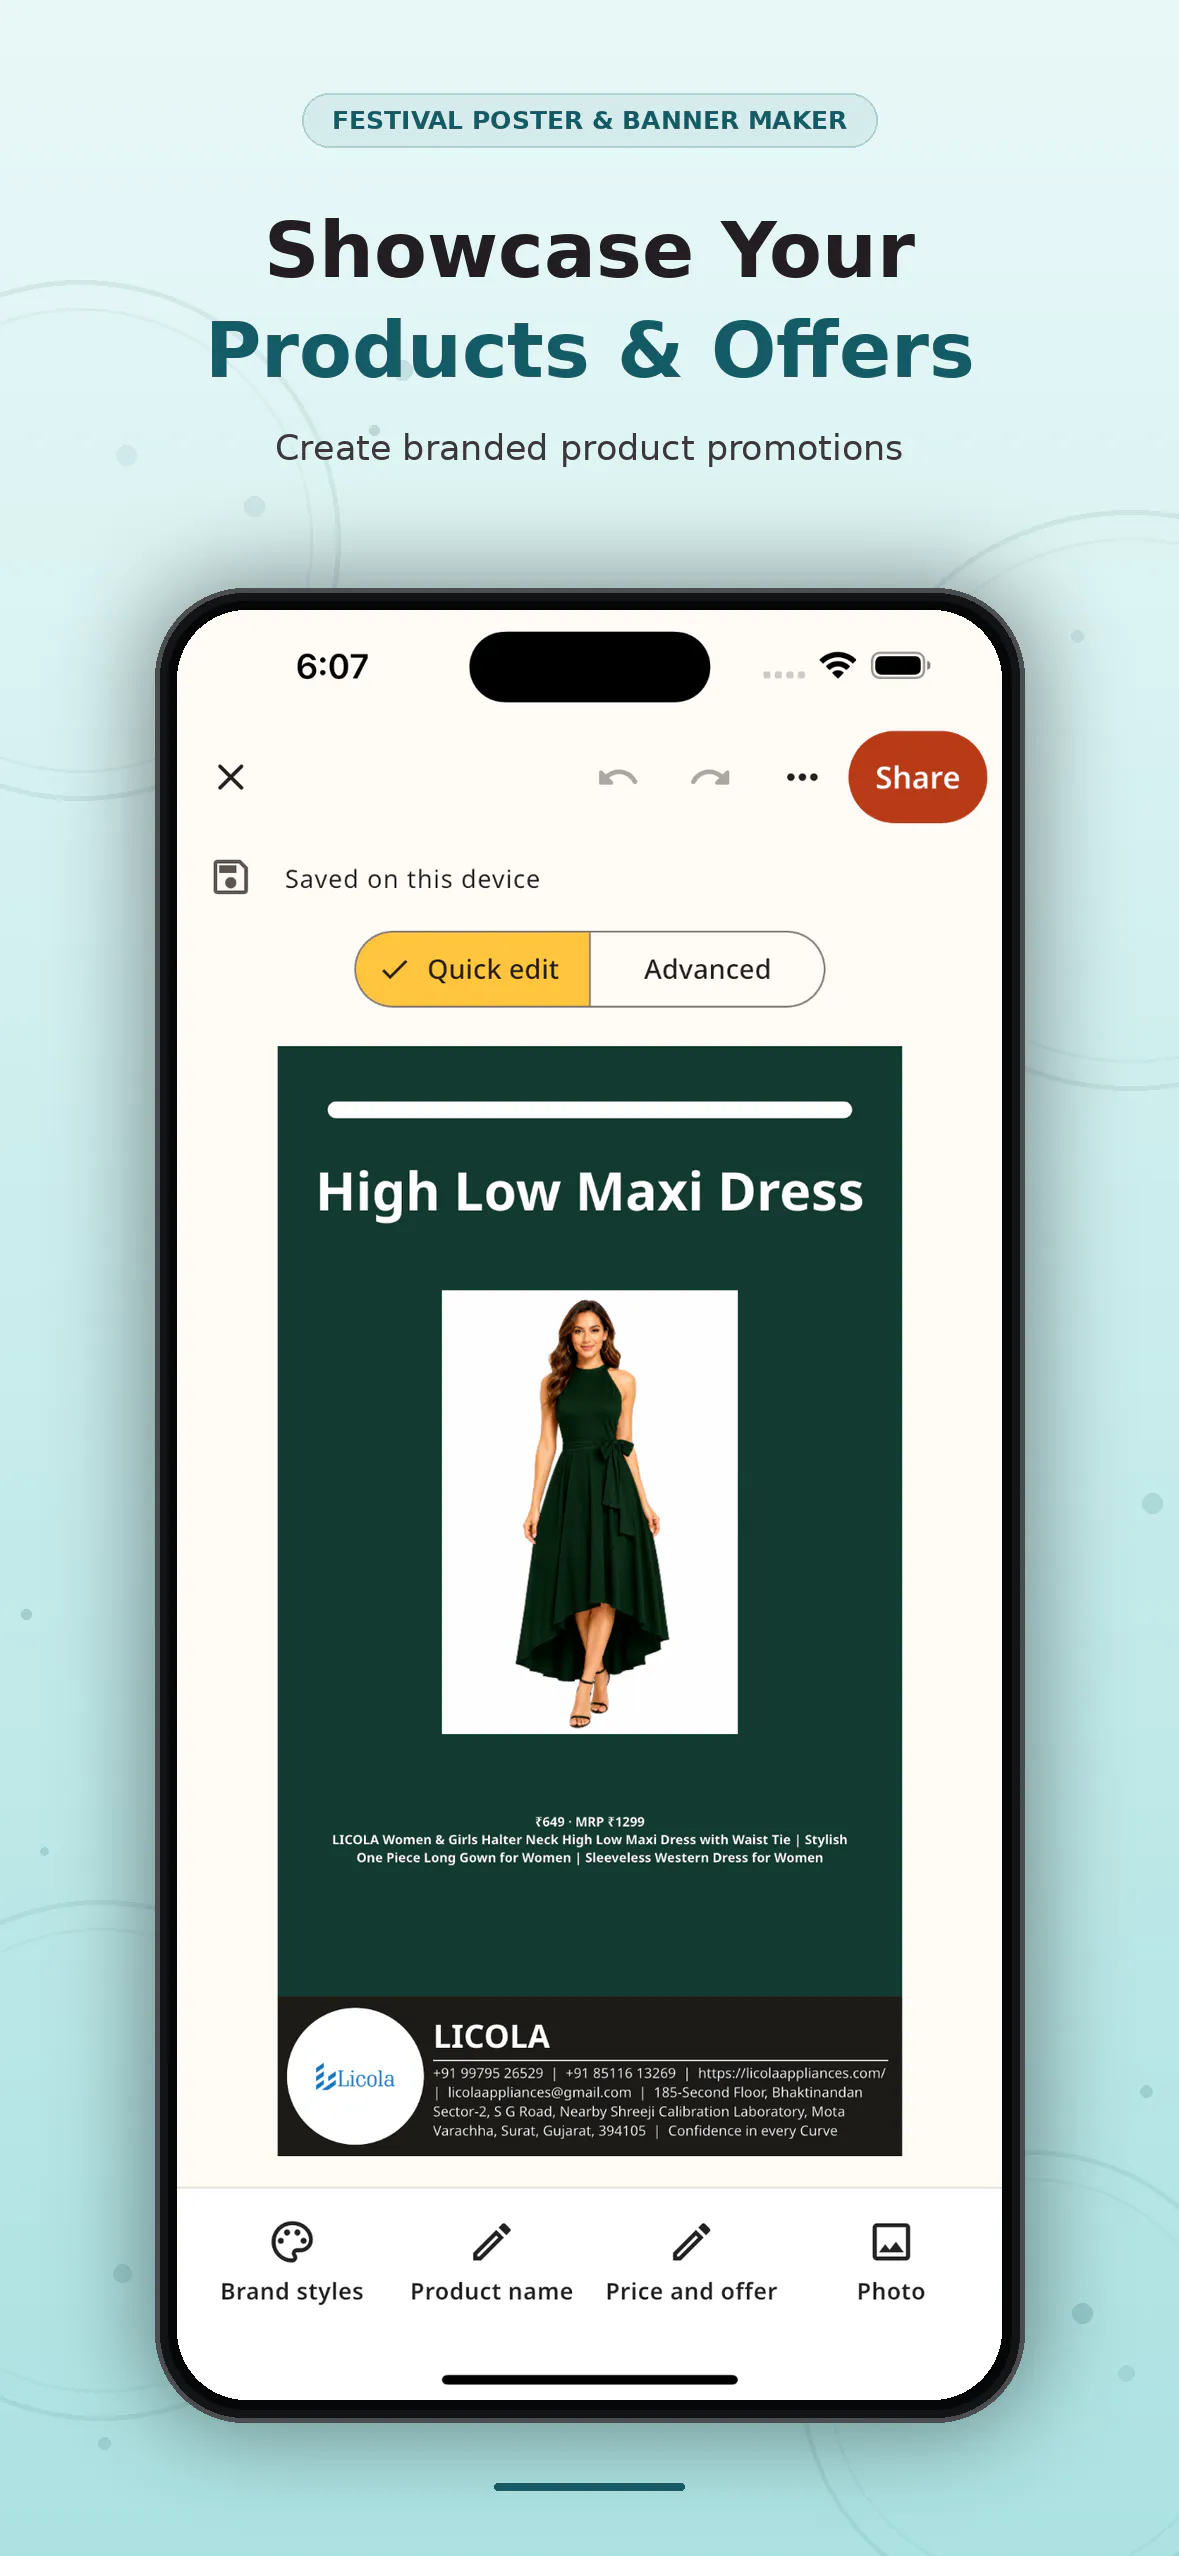
Task: Redo the last undone edit
Action: 710,777
